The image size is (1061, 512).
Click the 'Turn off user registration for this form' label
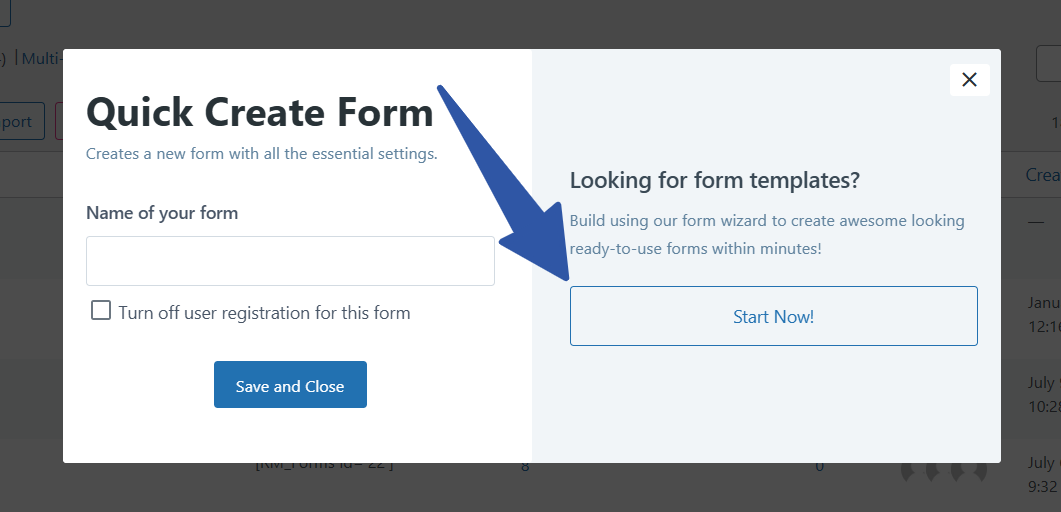(x=264, y=312)
